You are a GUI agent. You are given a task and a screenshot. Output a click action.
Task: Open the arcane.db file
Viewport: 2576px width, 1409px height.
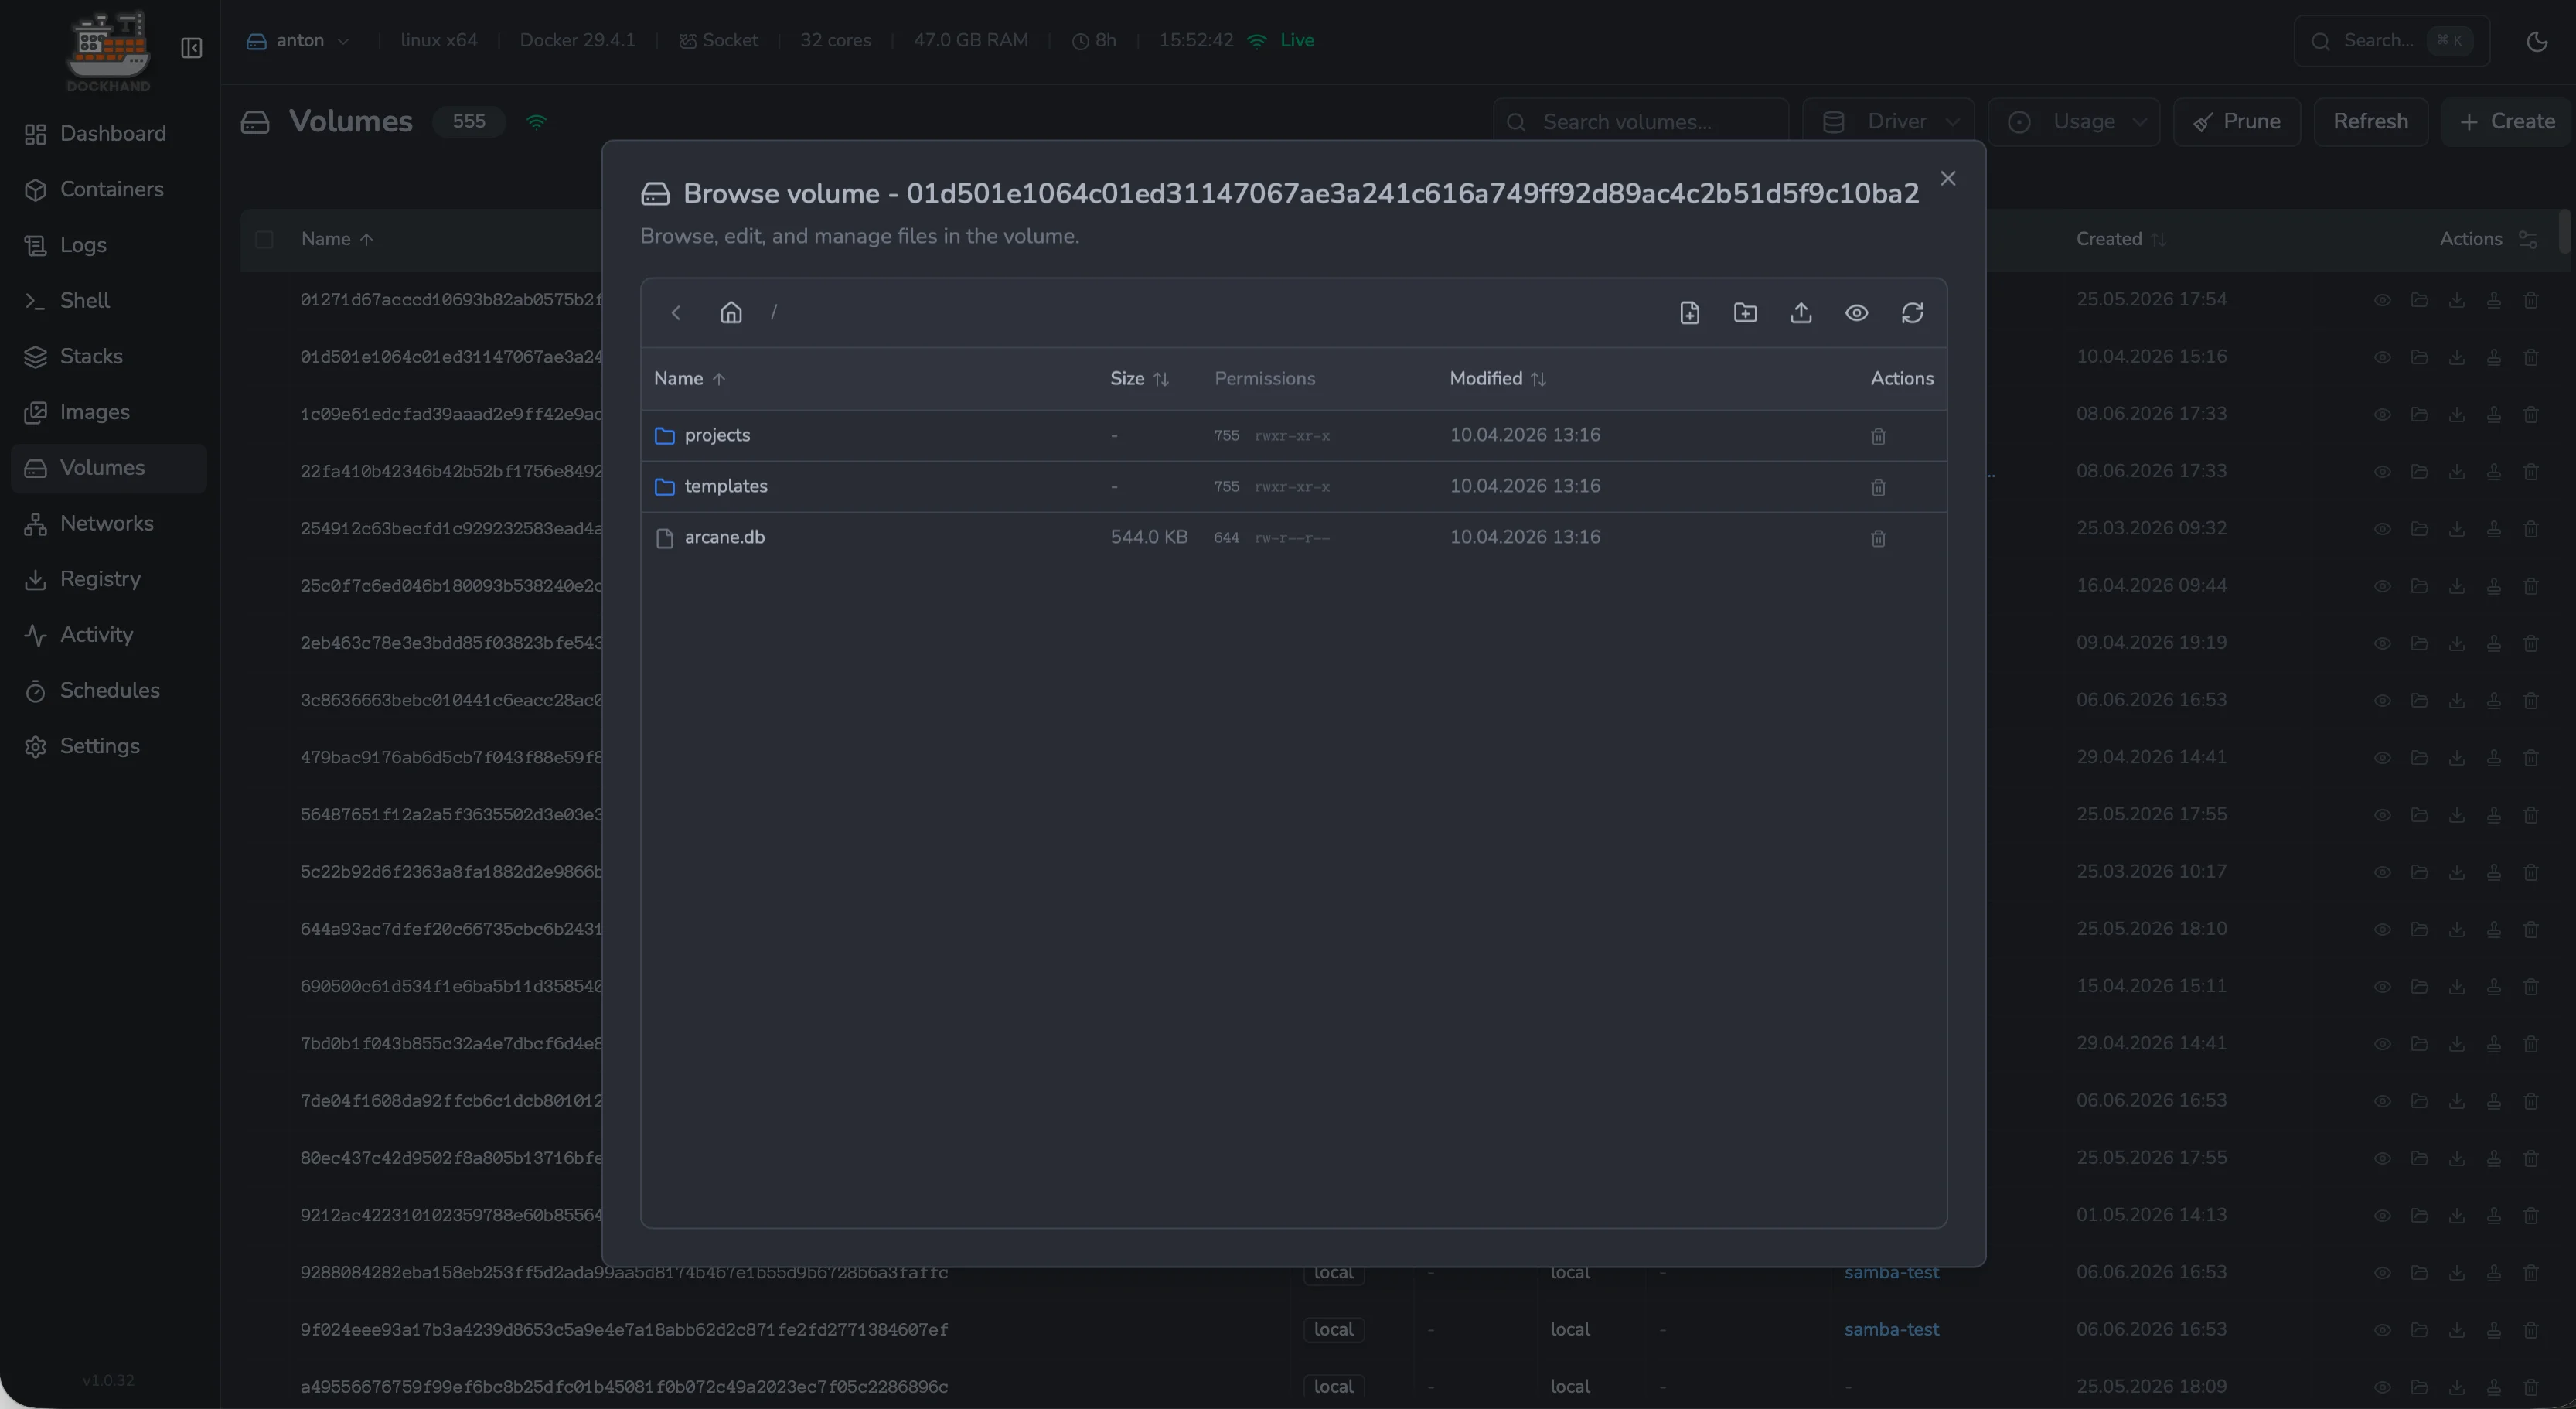[724, 537]
